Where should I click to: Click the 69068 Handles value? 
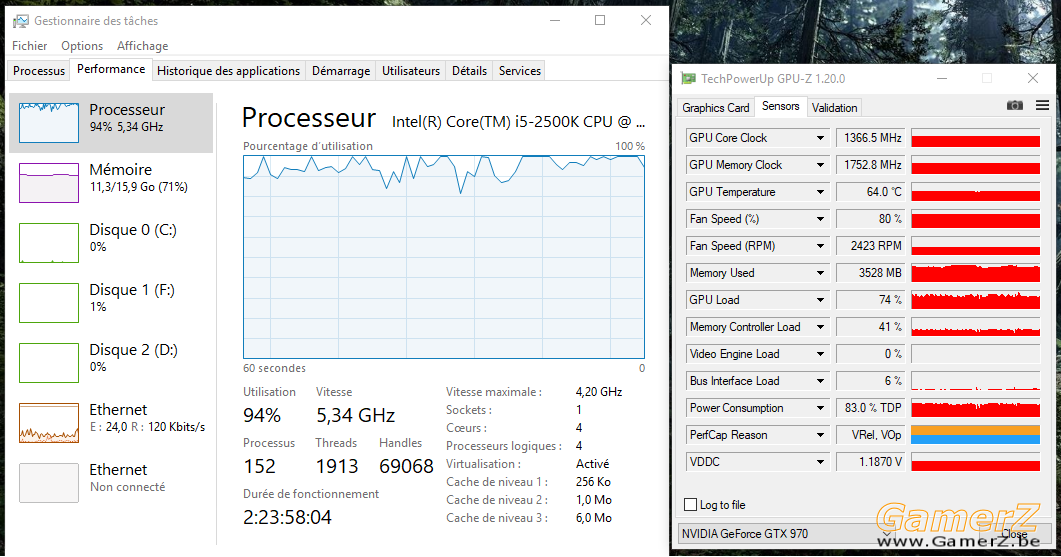coord(406,466)
